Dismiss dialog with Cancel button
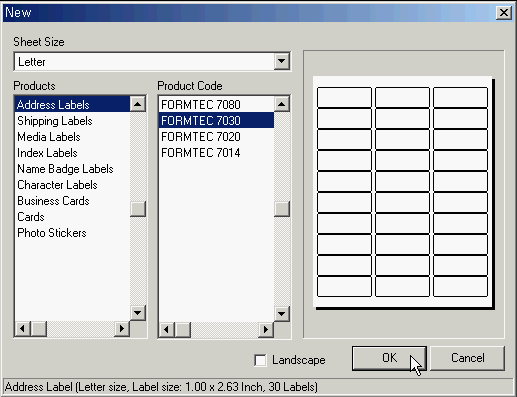This screenshot has height=397, width=517. [x=467, y=358]
